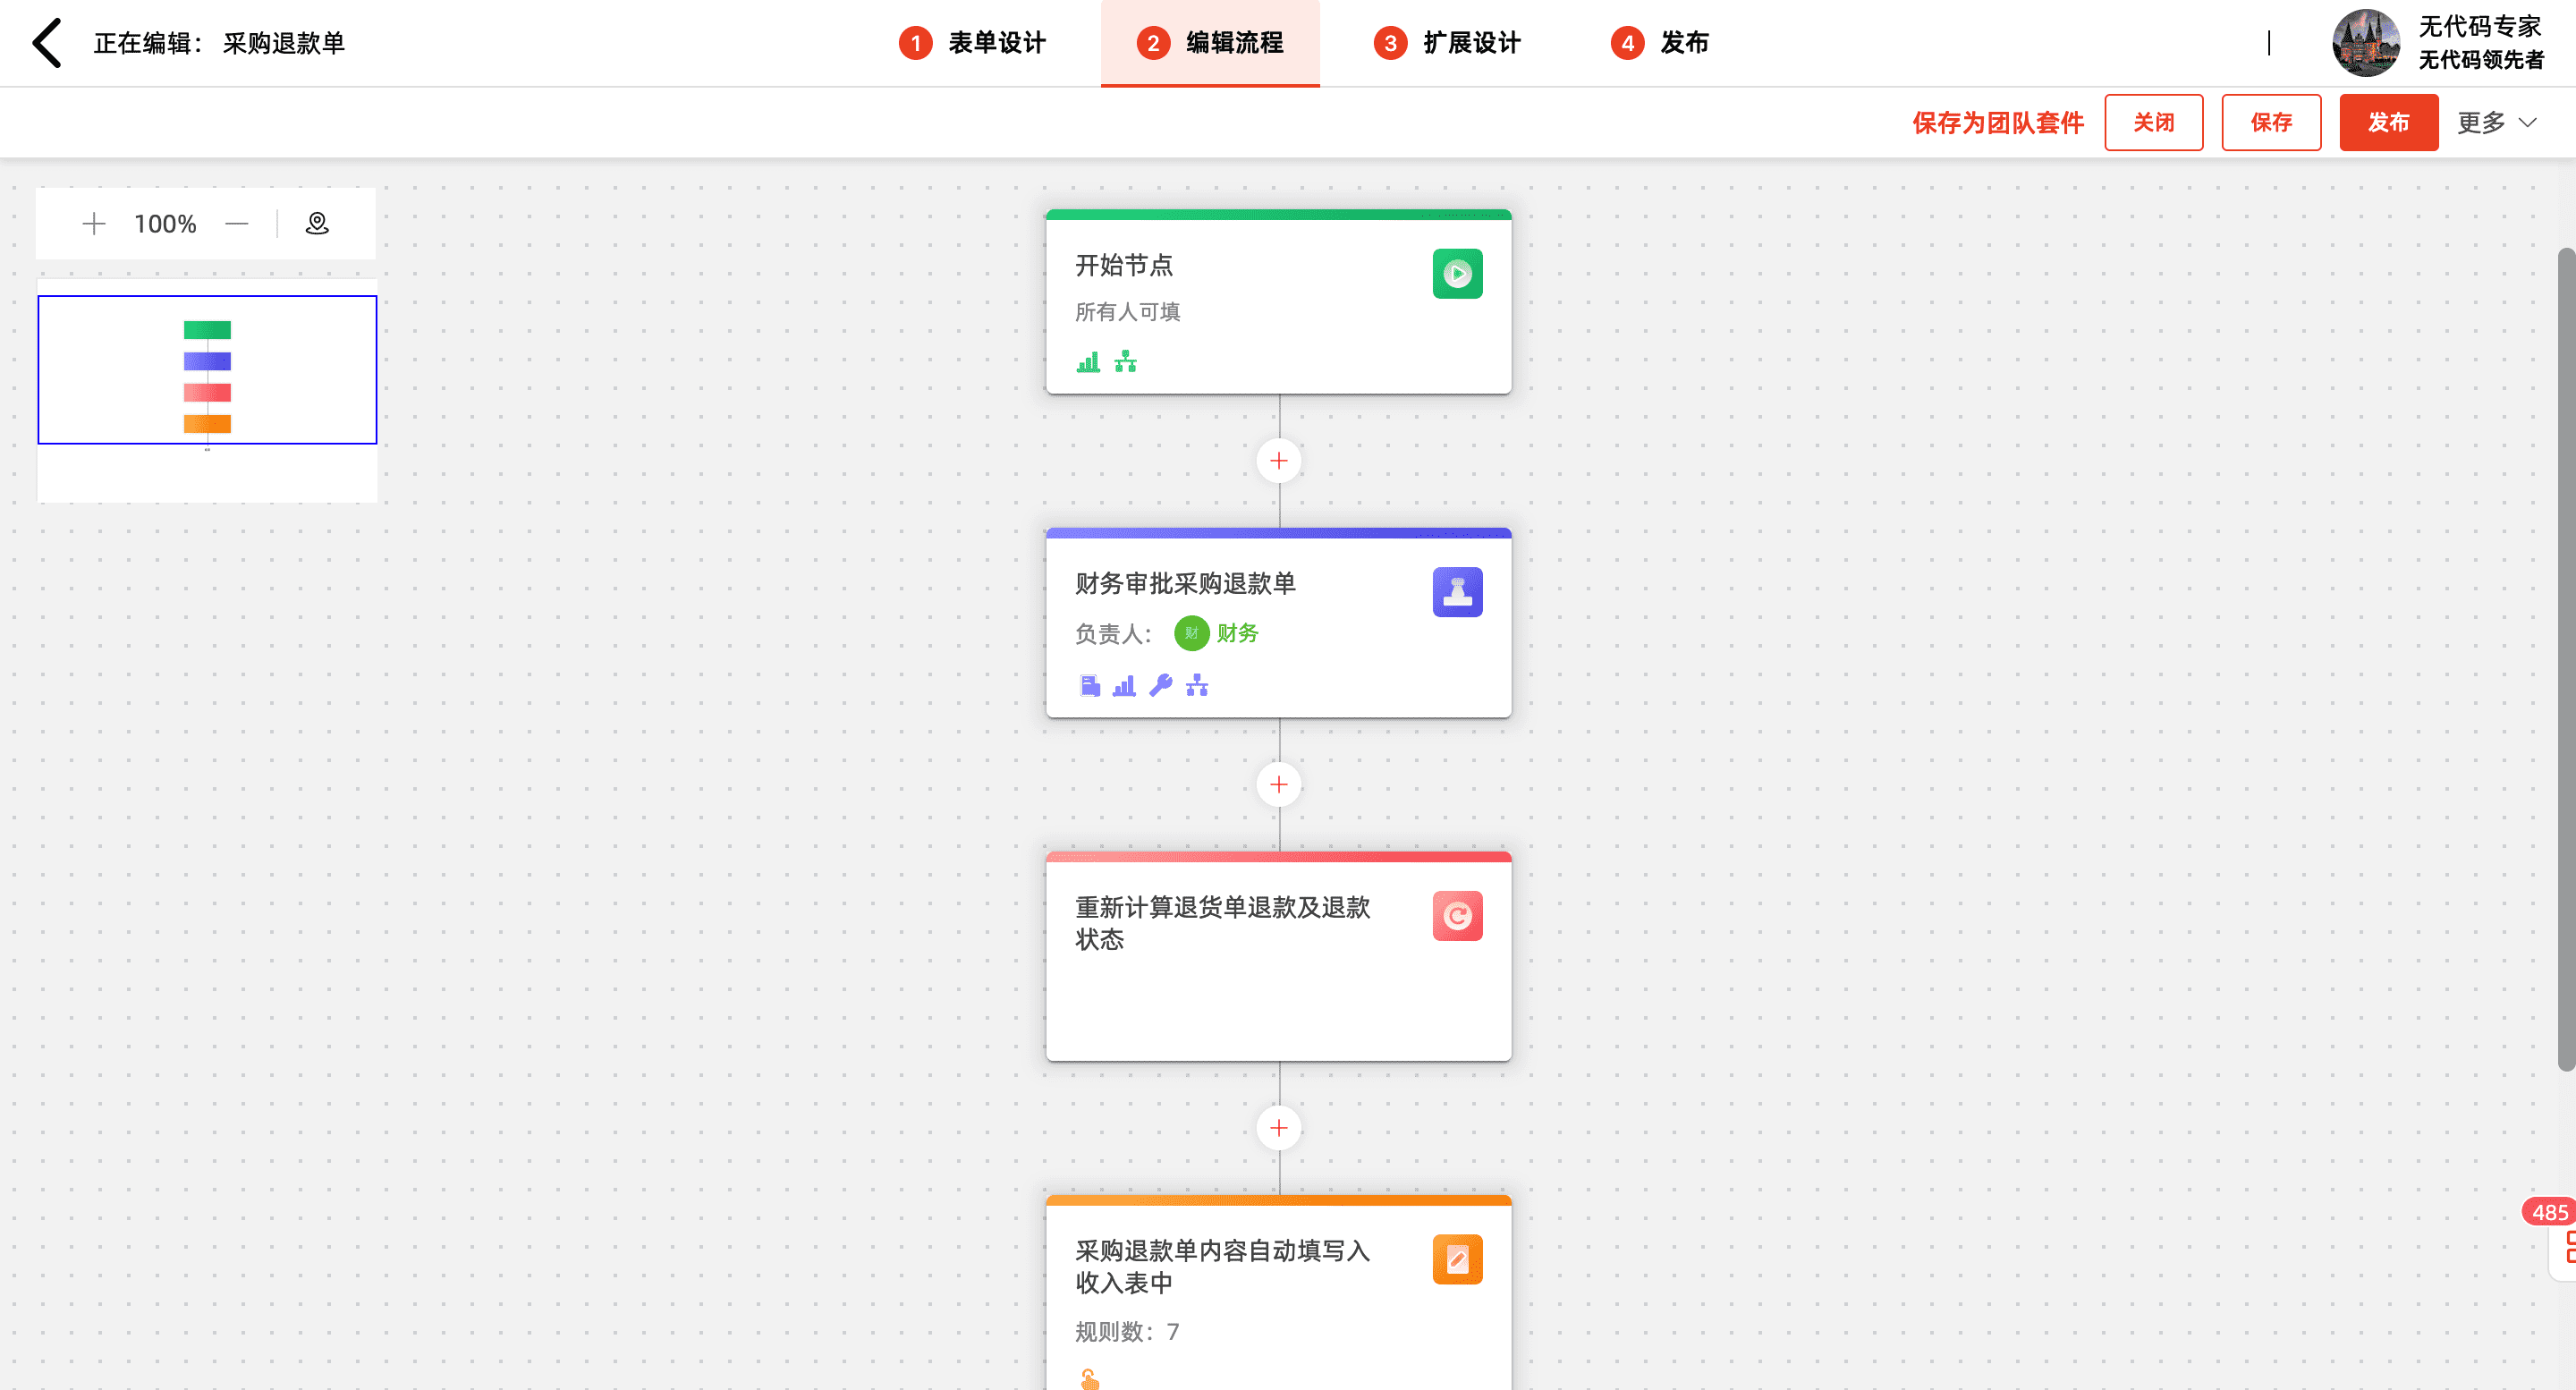Screen dimensions: 2576x1390
Task: Click the red recalculate refresh icon
Action: click(x=1457, y=916)
